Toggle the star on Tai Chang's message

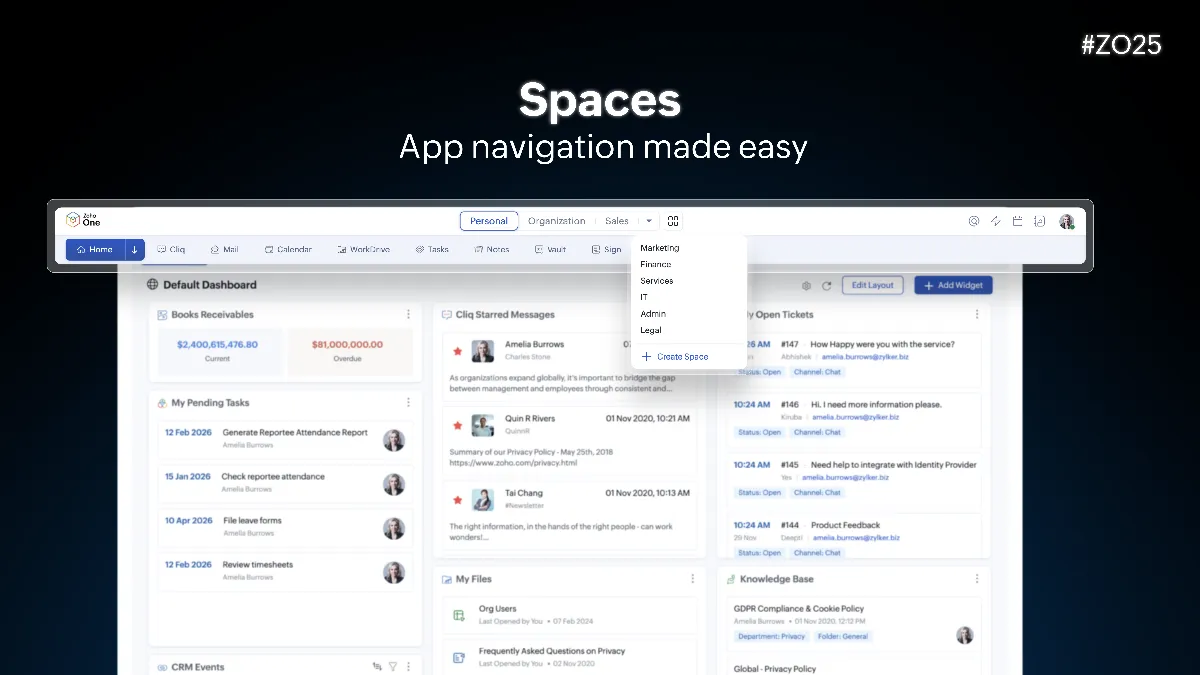(458, 499)
